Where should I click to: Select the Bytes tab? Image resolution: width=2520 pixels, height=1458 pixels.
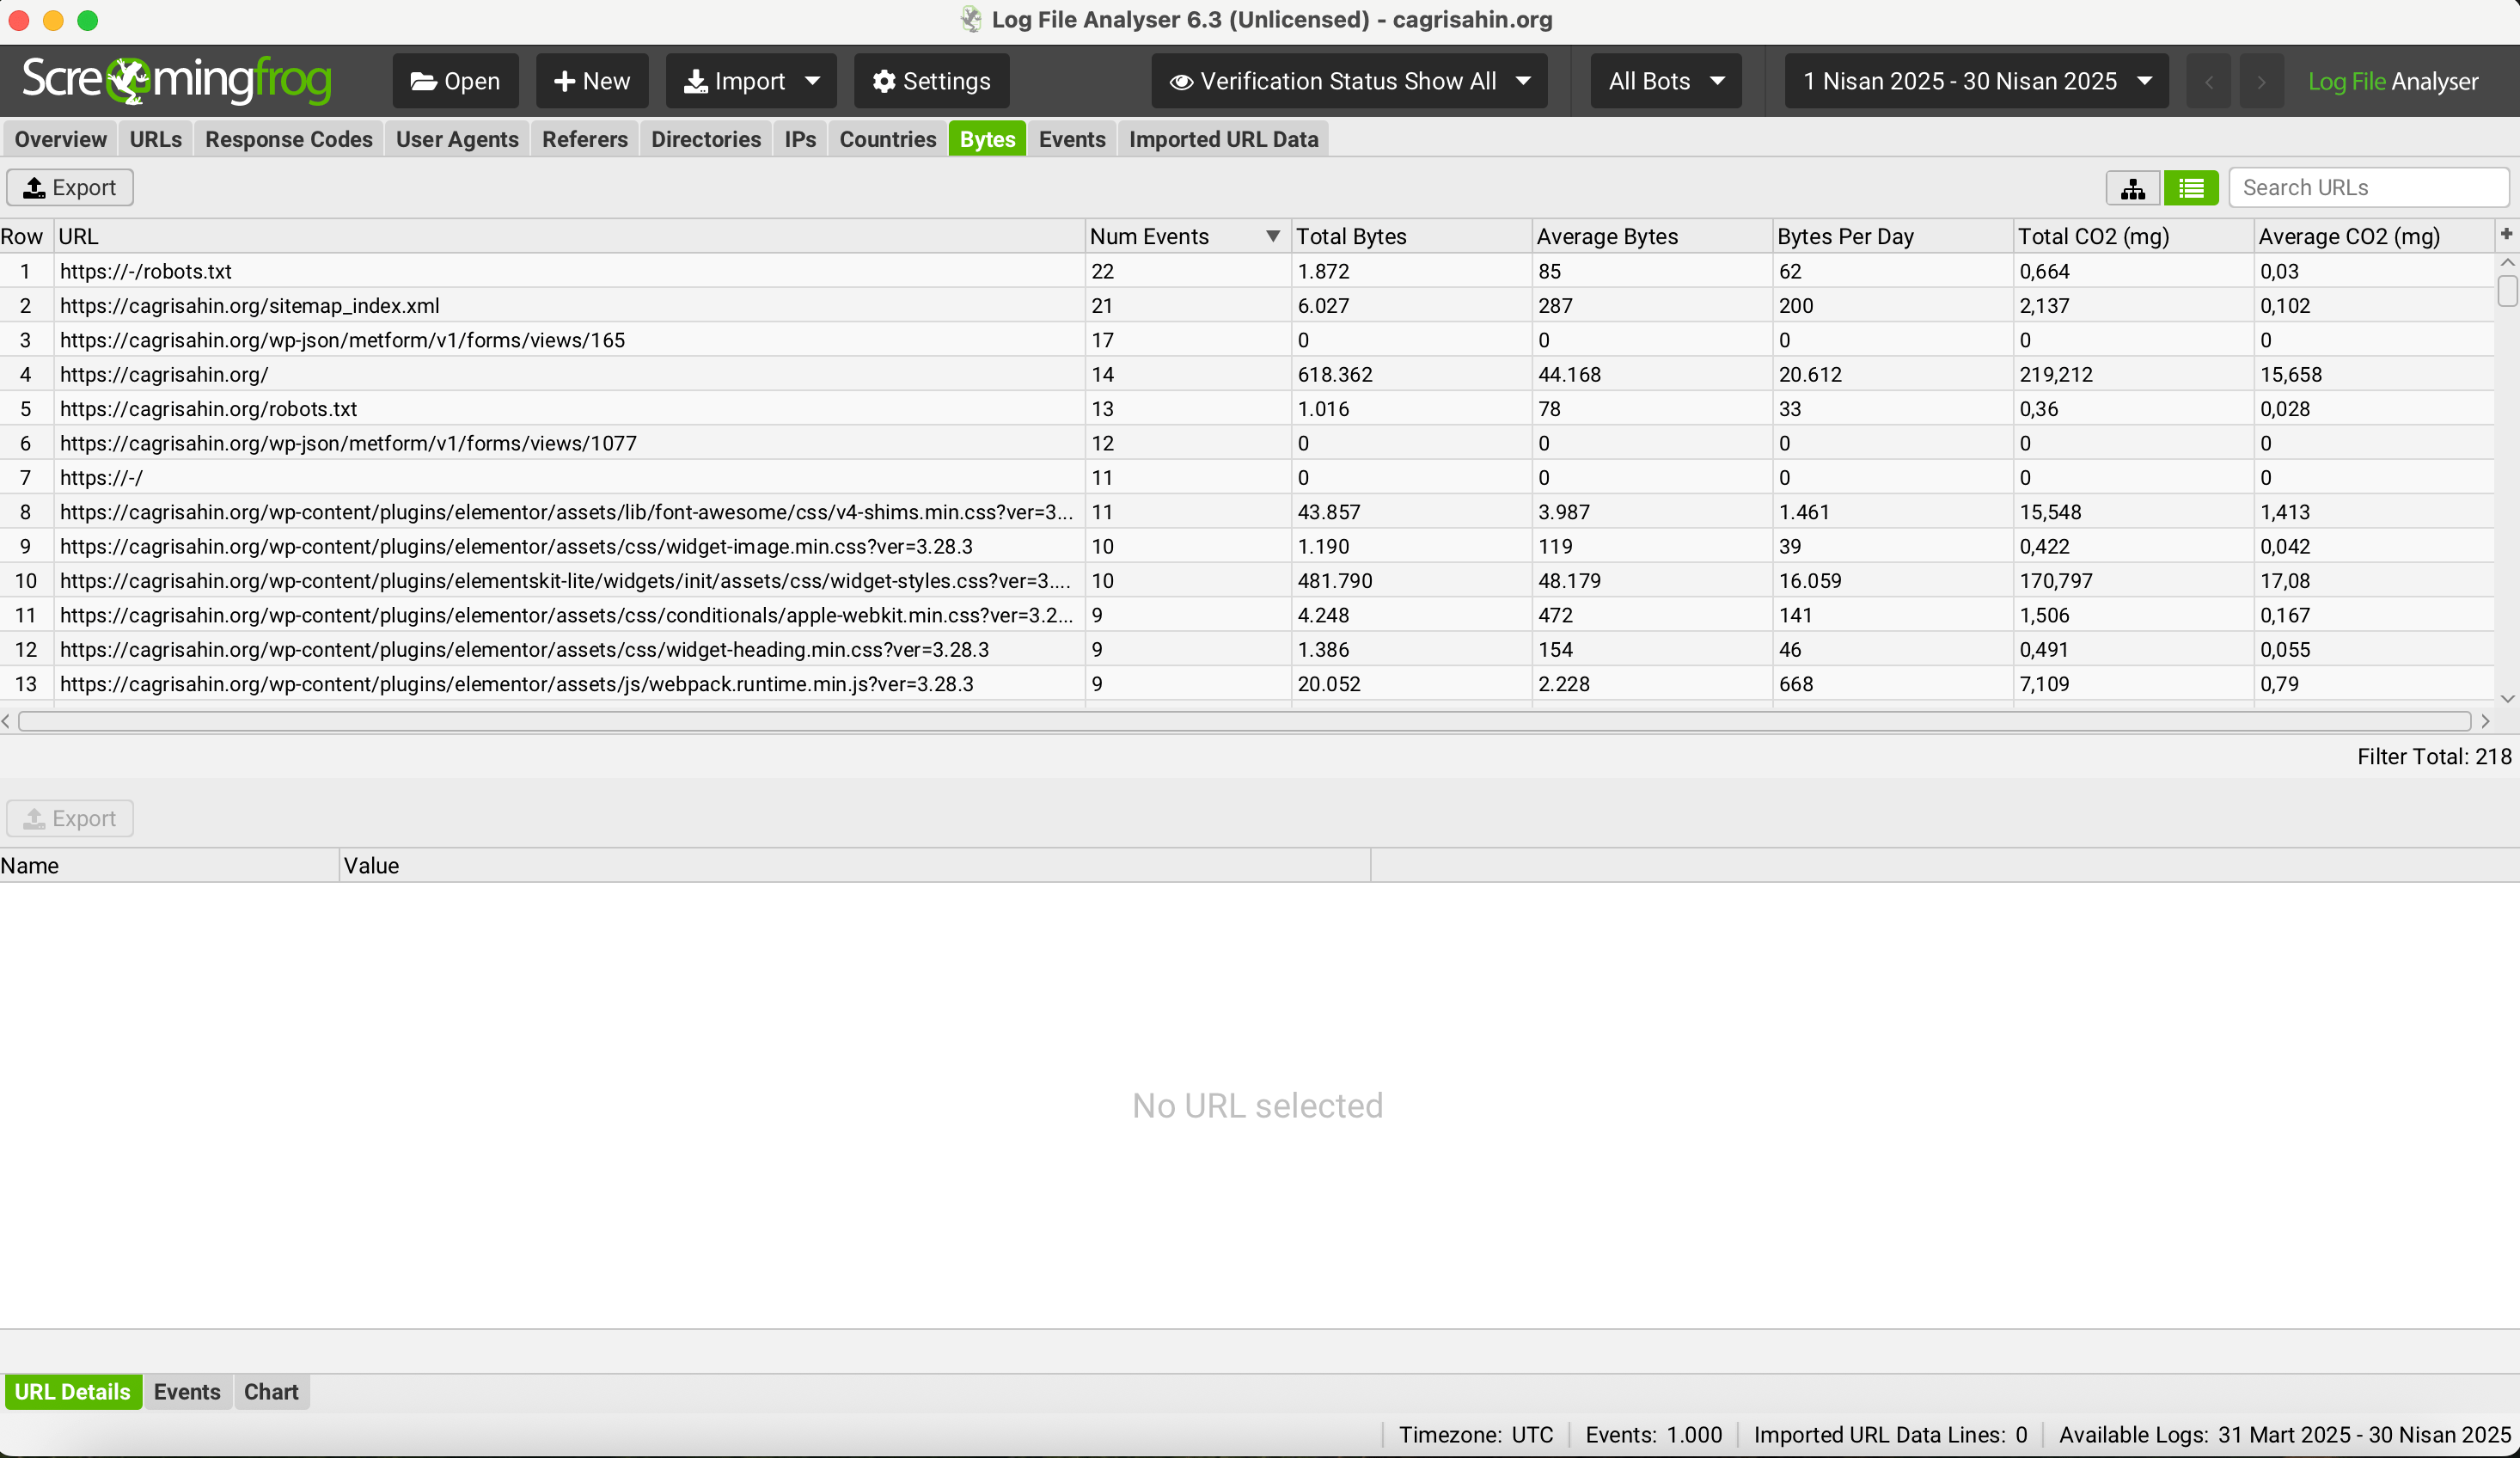(987, 139)
